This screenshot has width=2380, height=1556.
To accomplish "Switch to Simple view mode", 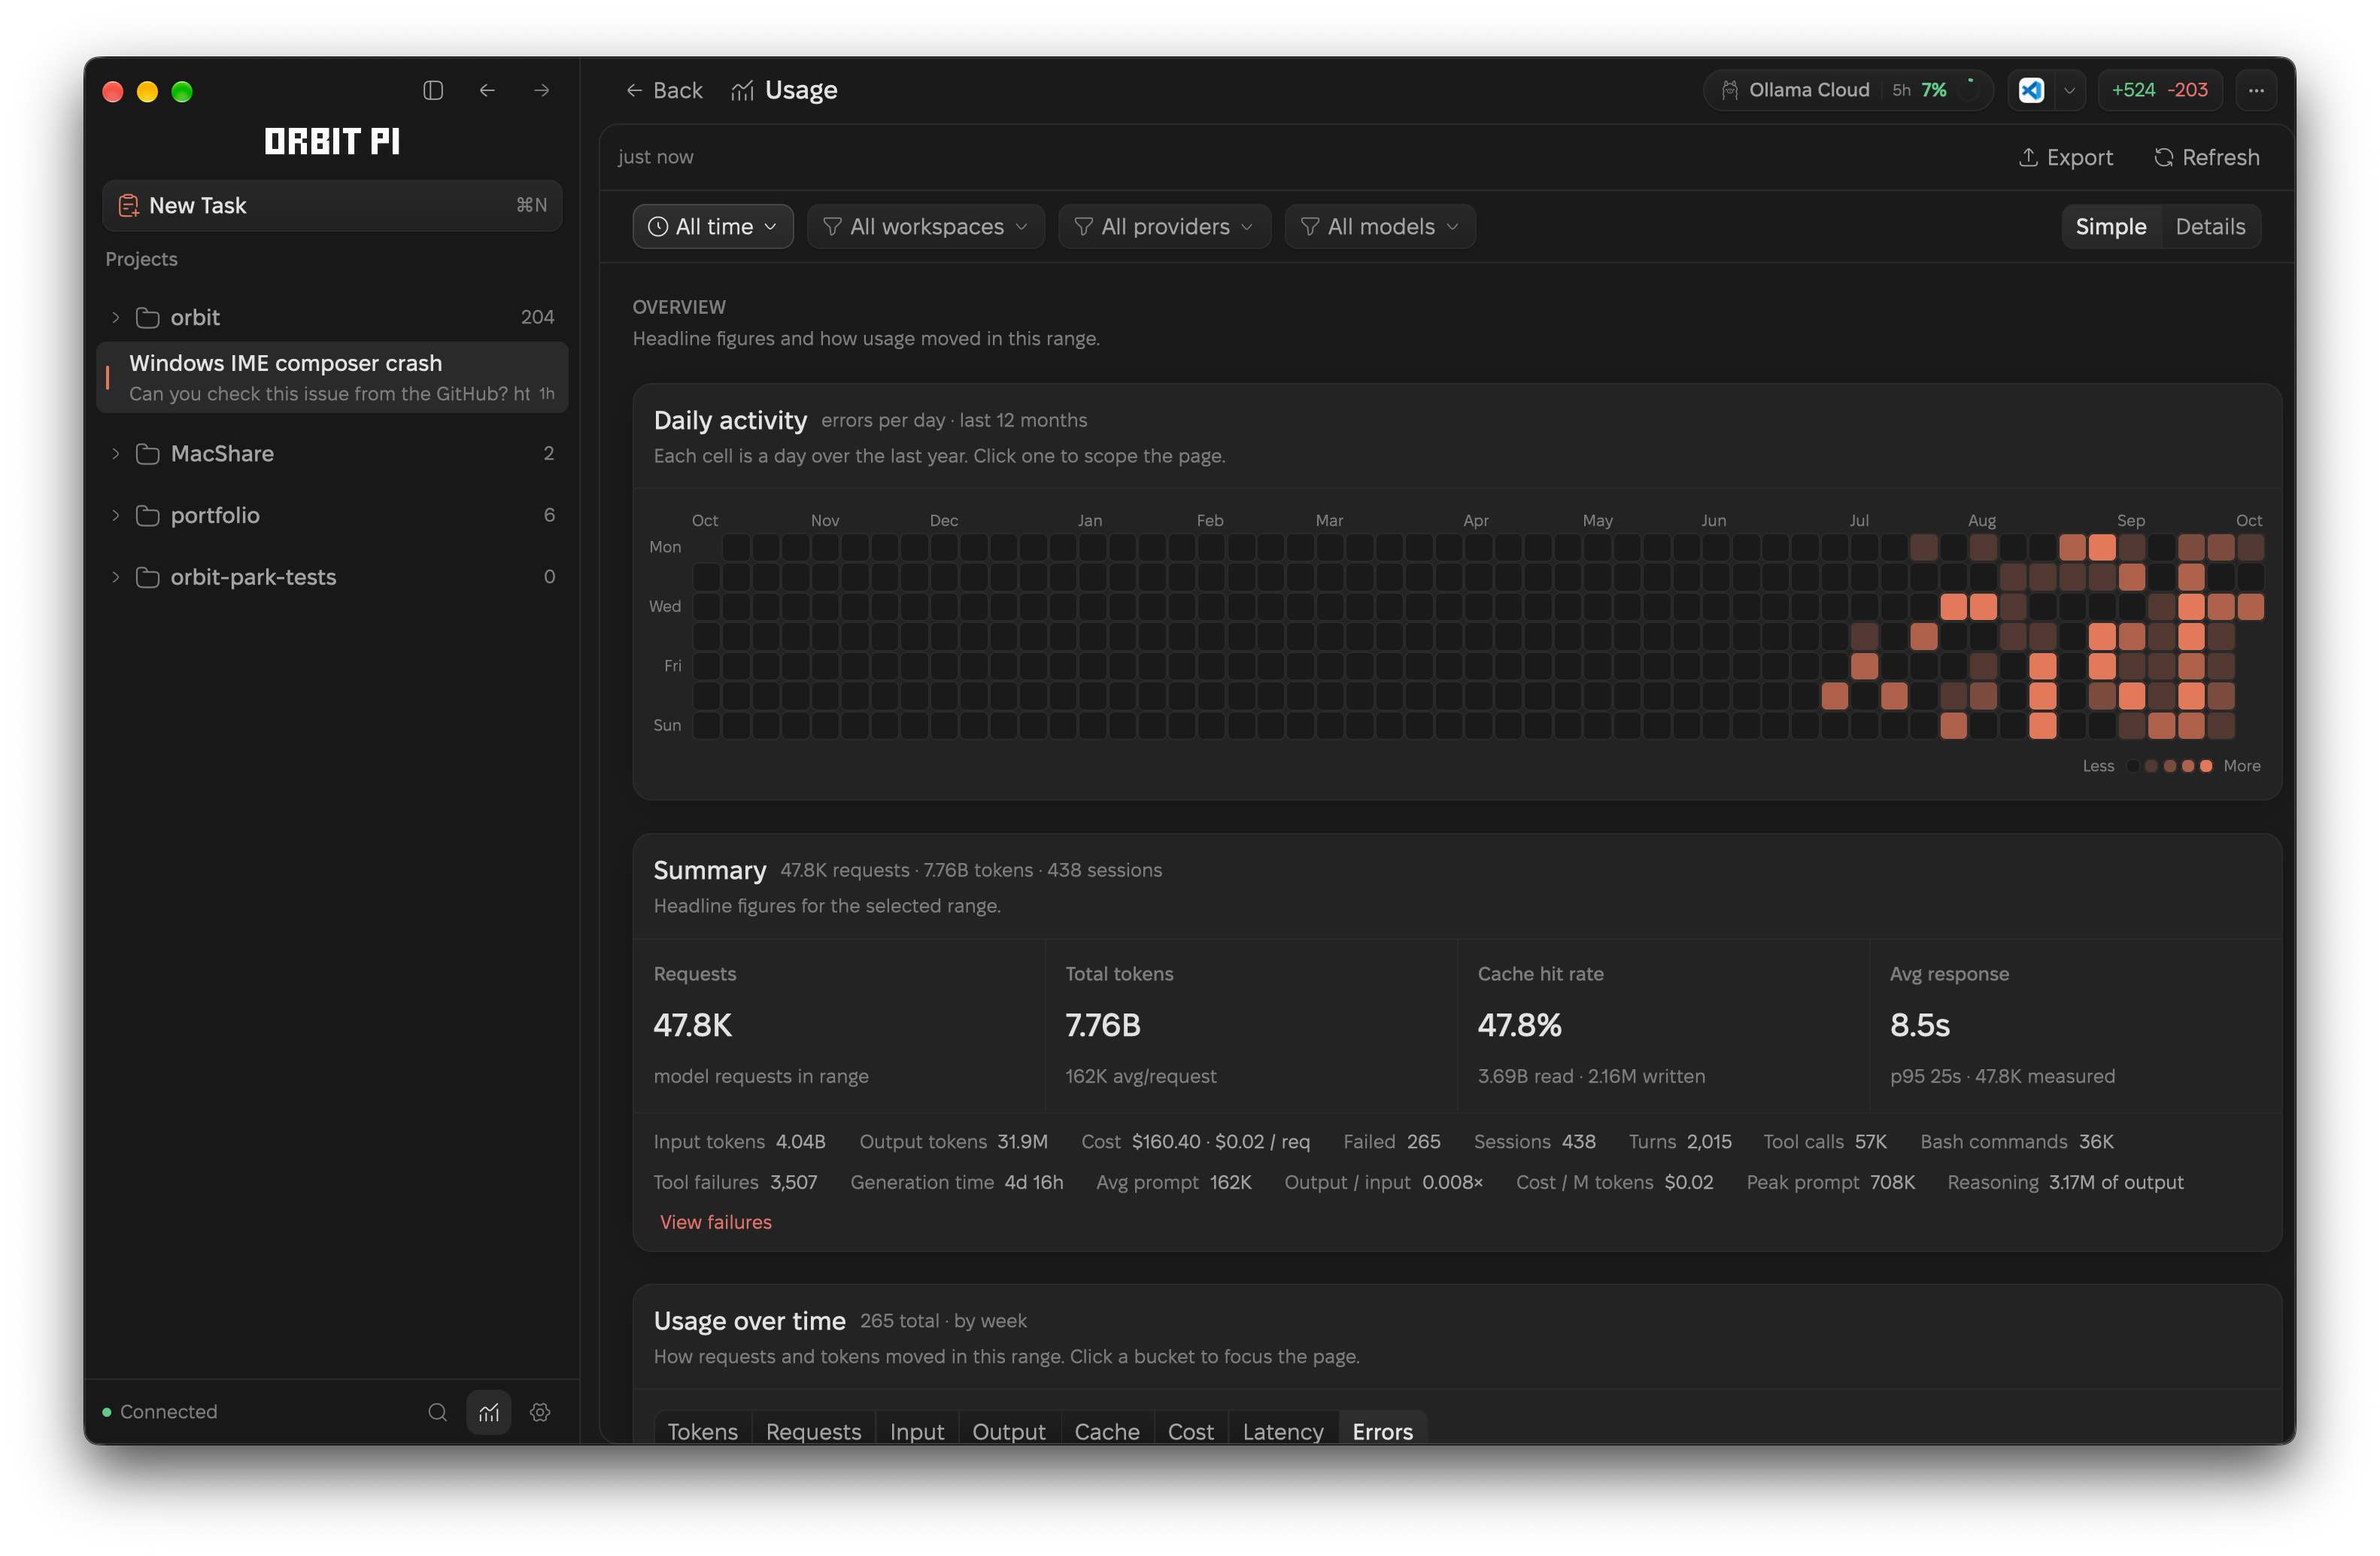I will click(x=2110, y=227).
